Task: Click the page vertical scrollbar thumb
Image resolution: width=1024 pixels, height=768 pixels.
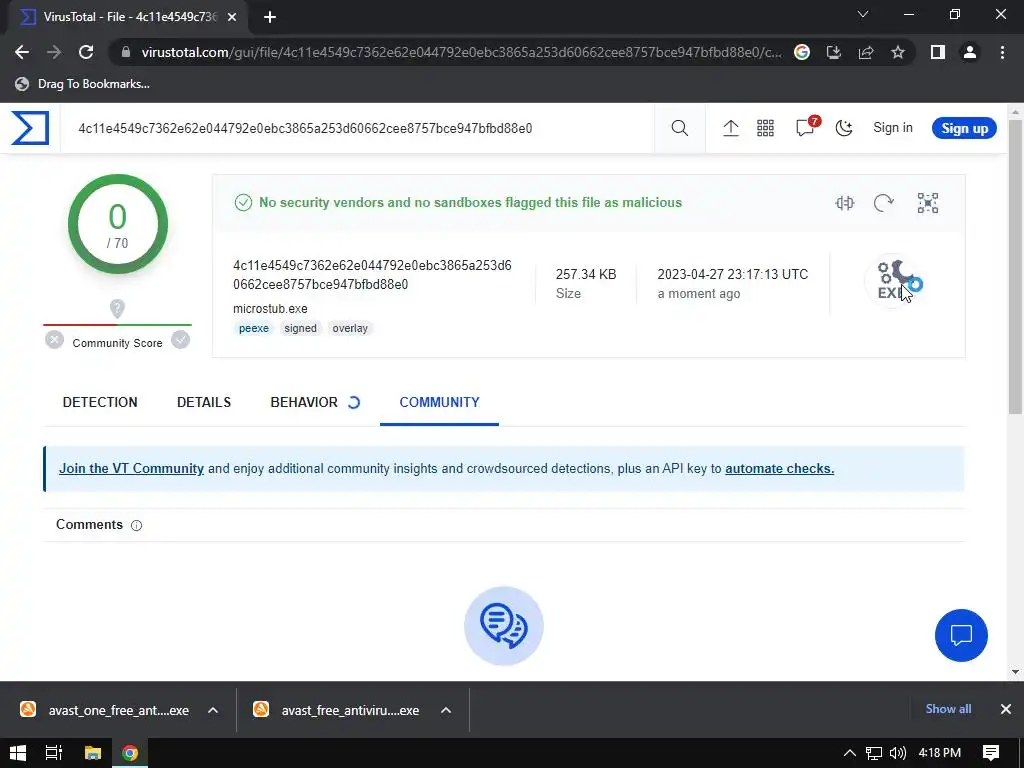Action: point(1016,266)
